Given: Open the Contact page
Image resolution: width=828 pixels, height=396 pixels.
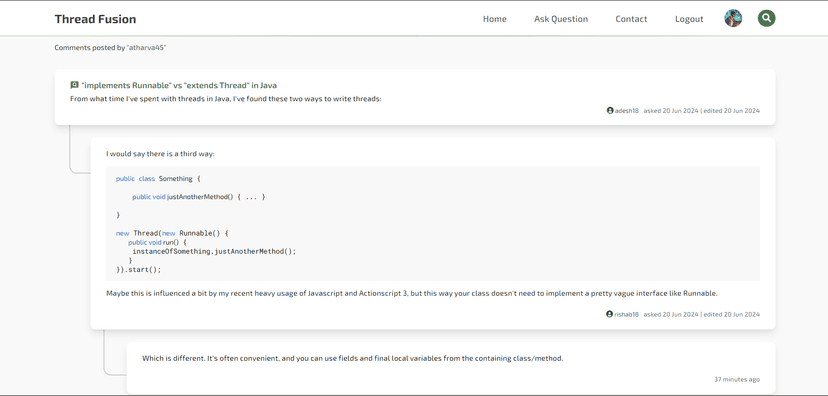Looking at the screenshot, I should (631, 19).
